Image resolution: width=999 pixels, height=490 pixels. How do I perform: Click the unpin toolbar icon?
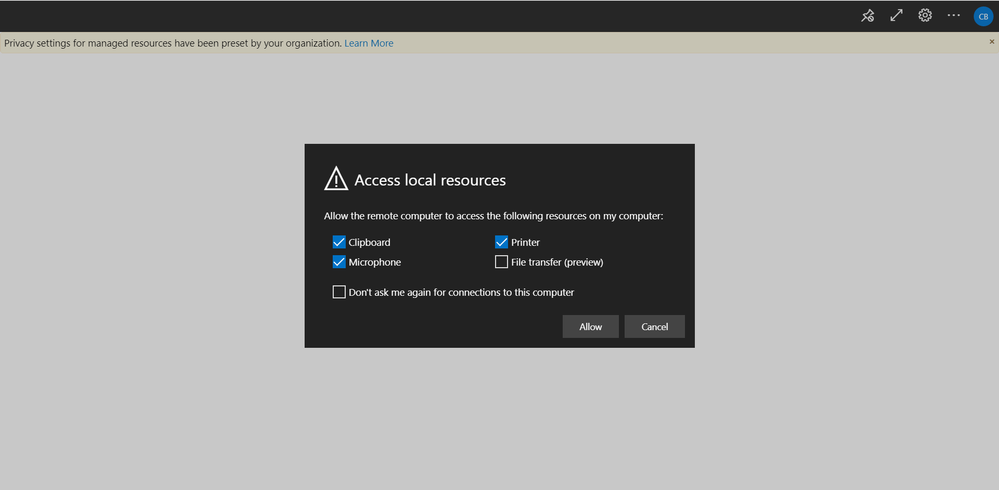coord(868,16)
